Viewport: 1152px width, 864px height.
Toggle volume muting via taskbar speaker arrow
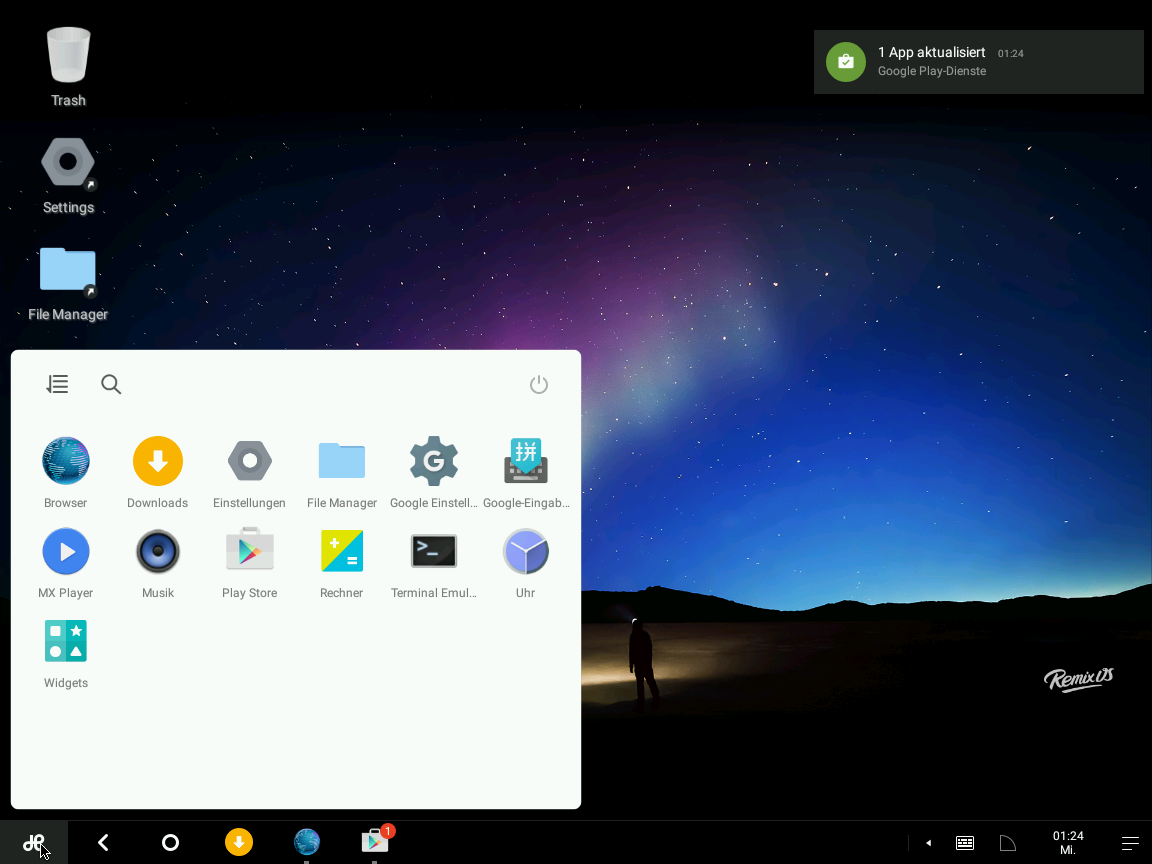[927, 842]
